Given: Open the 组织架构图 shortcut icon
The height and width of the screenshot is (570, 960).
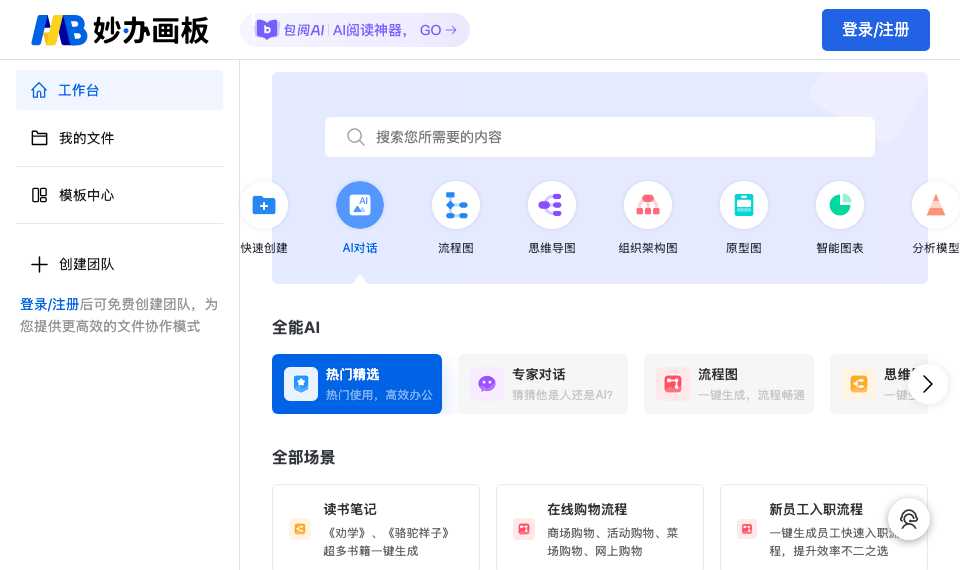Looking at the screenshot, I should (648, 205).
